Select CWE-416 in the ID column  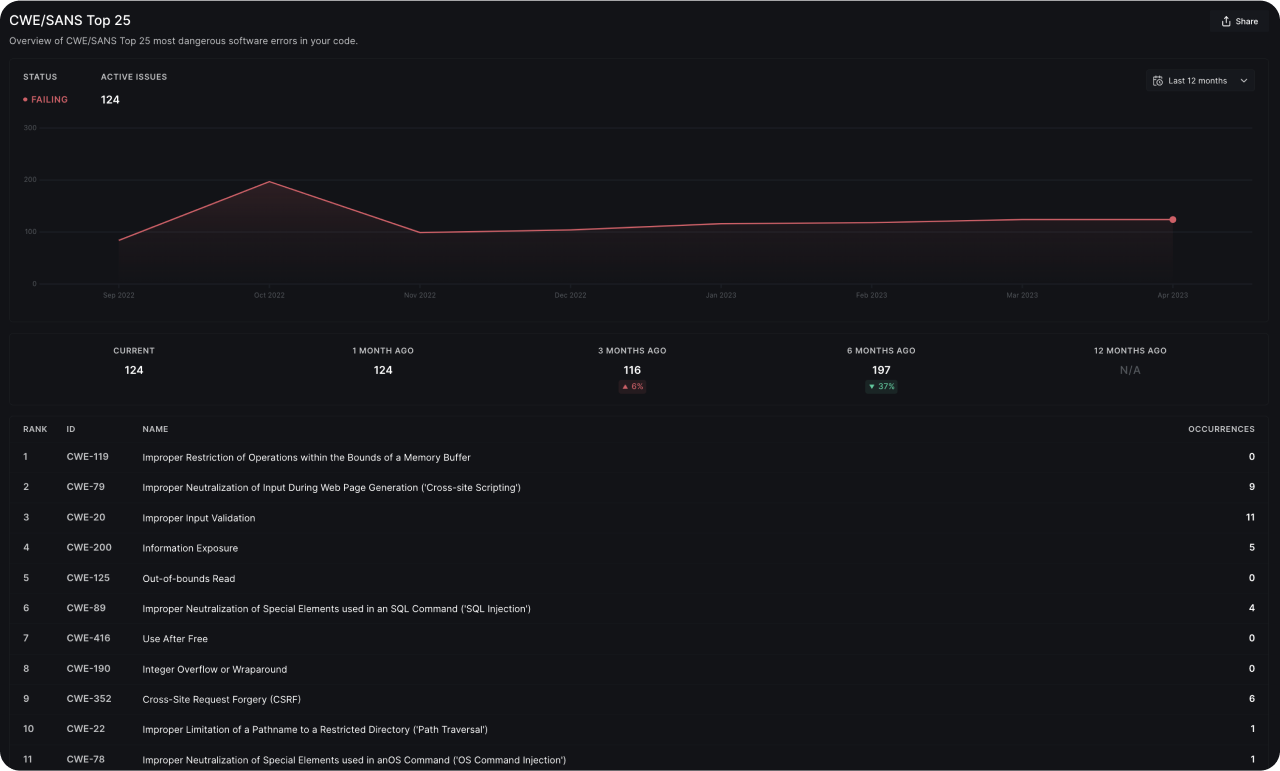(x=88, y=638)
